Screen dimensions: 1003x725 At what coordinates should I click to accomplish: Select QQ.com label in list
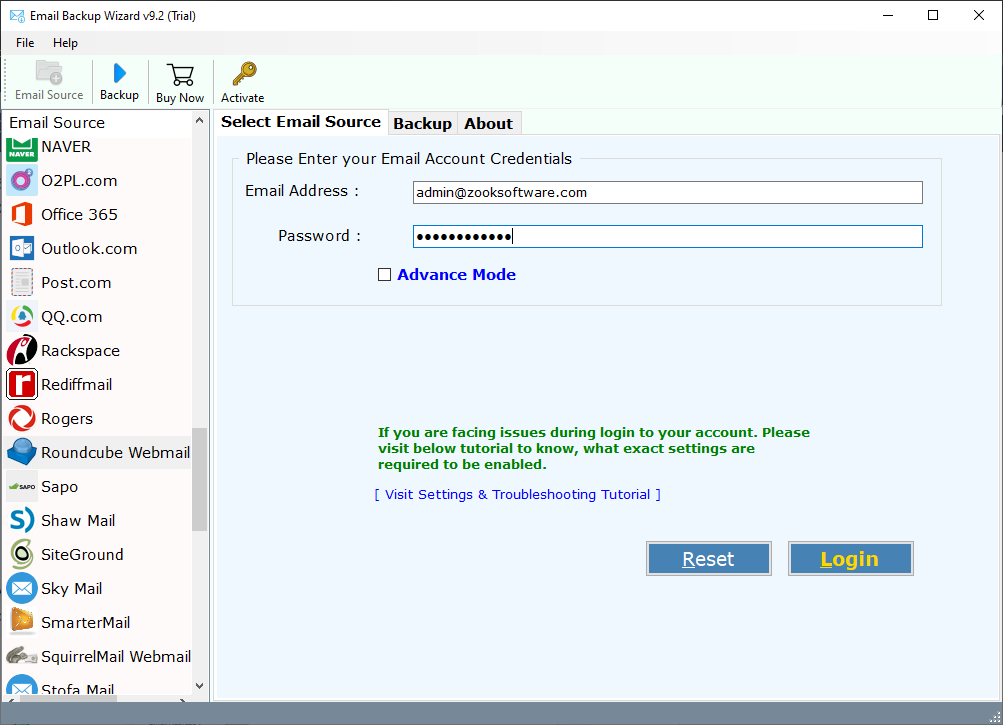(x=72, y=317)
